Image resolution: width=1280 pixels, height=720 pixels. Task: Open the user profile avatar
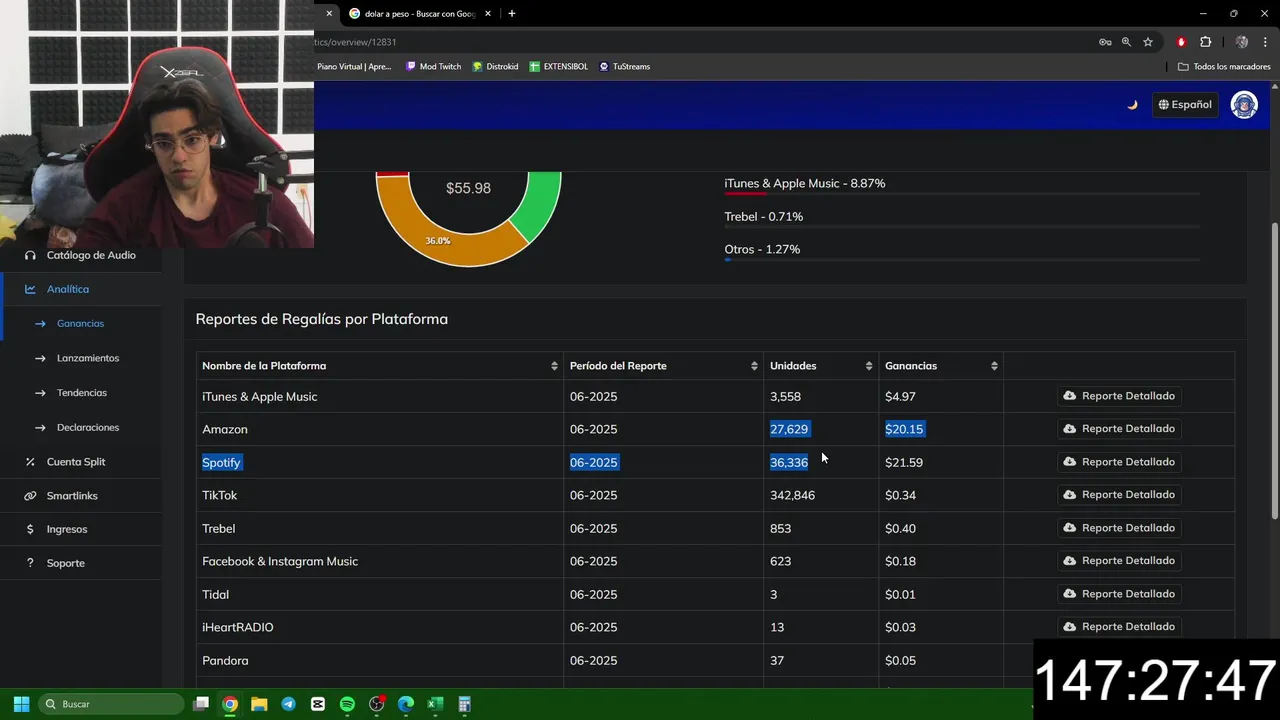(1244, 104)
